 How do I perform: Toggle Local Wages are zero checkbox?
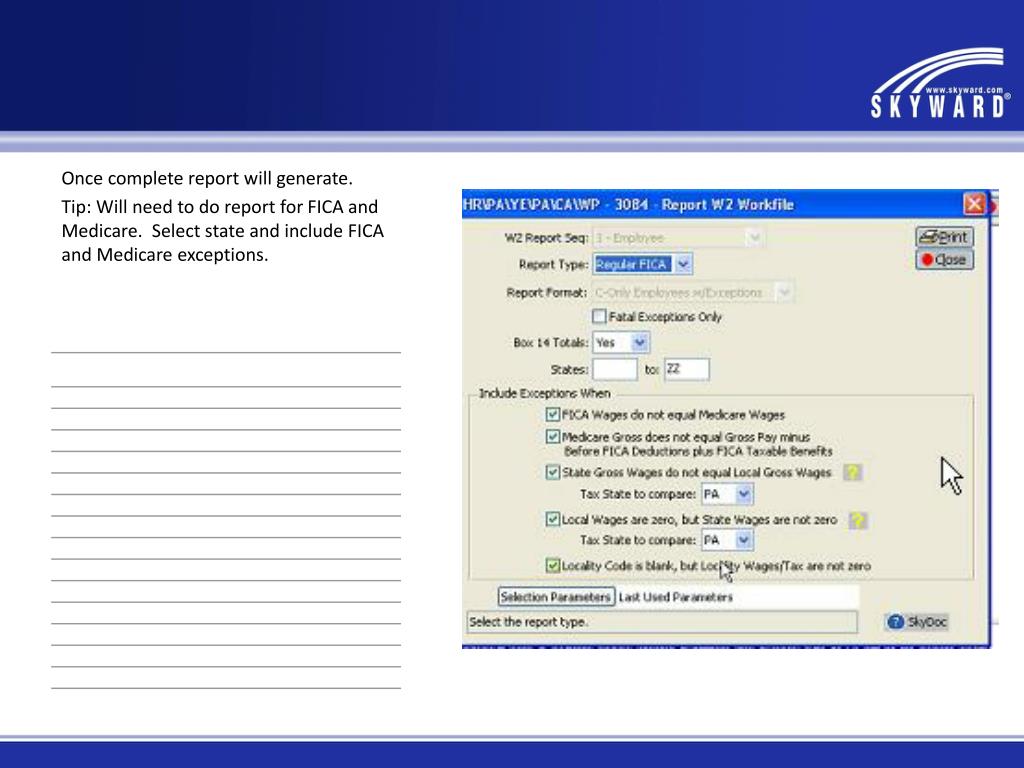point(552,520)
